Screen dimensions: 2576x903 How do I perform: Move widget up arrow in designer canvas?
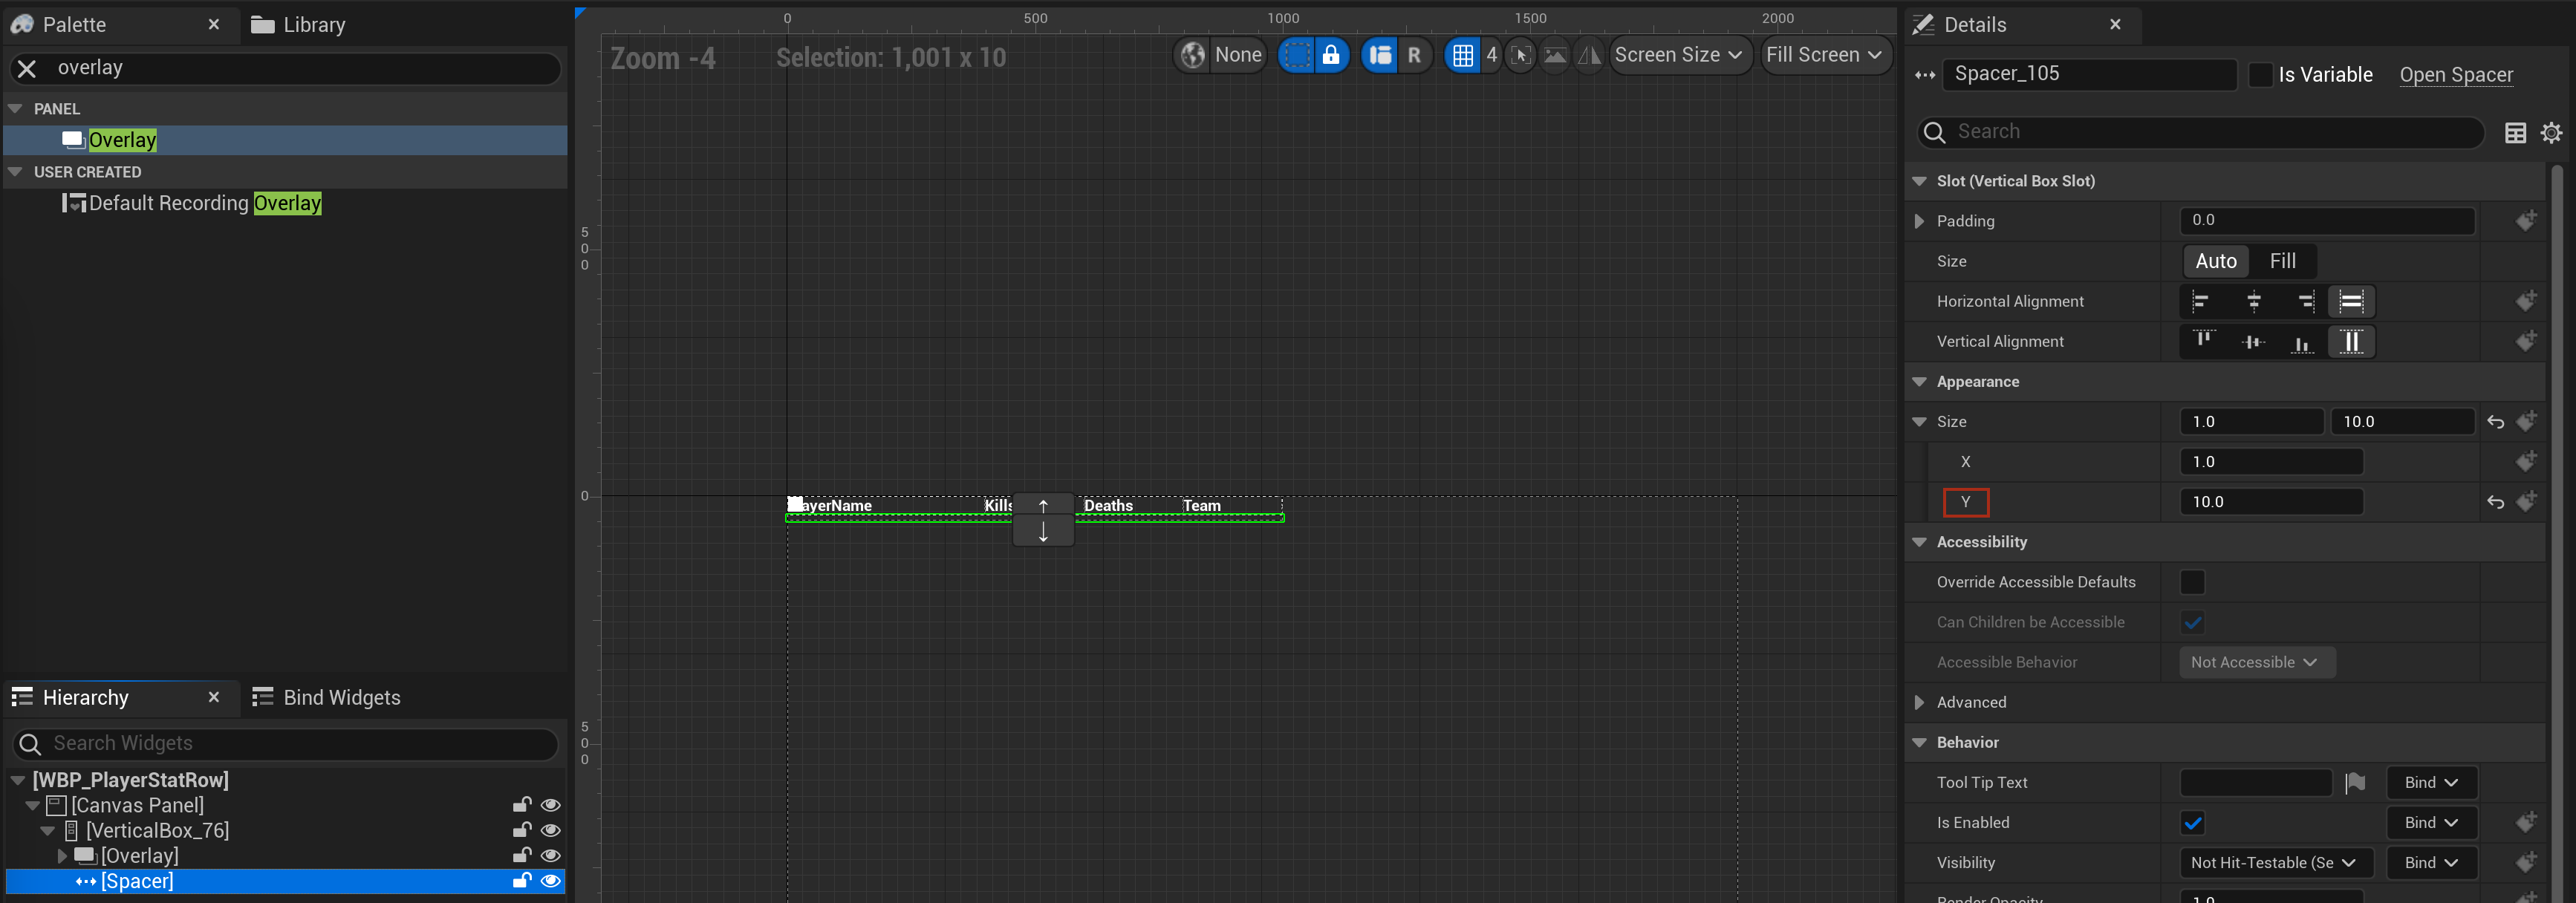1043,506
